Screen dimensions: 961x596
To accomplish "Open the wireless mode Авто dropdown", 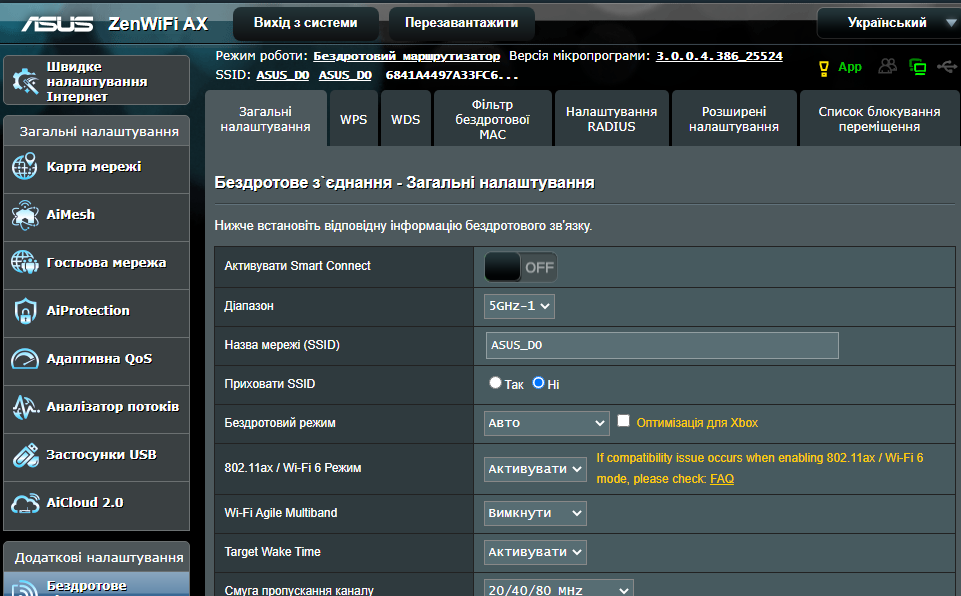I will [547, 423].
